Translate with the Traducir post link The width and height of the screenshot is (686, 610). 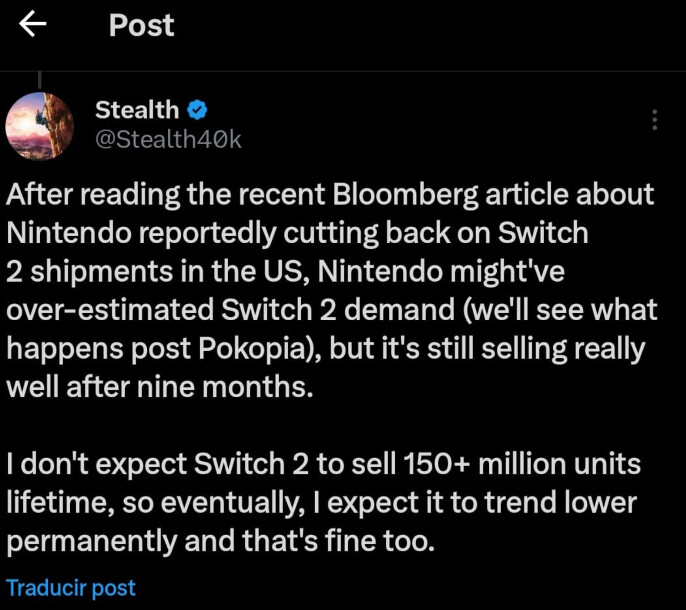coord(71,587)
